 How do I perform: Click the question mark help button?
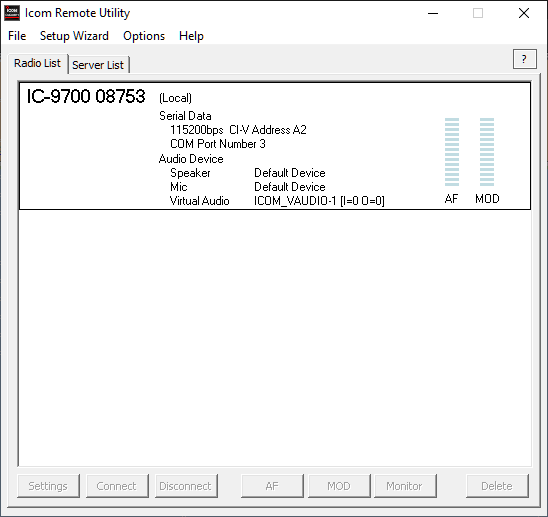(524, 59)
